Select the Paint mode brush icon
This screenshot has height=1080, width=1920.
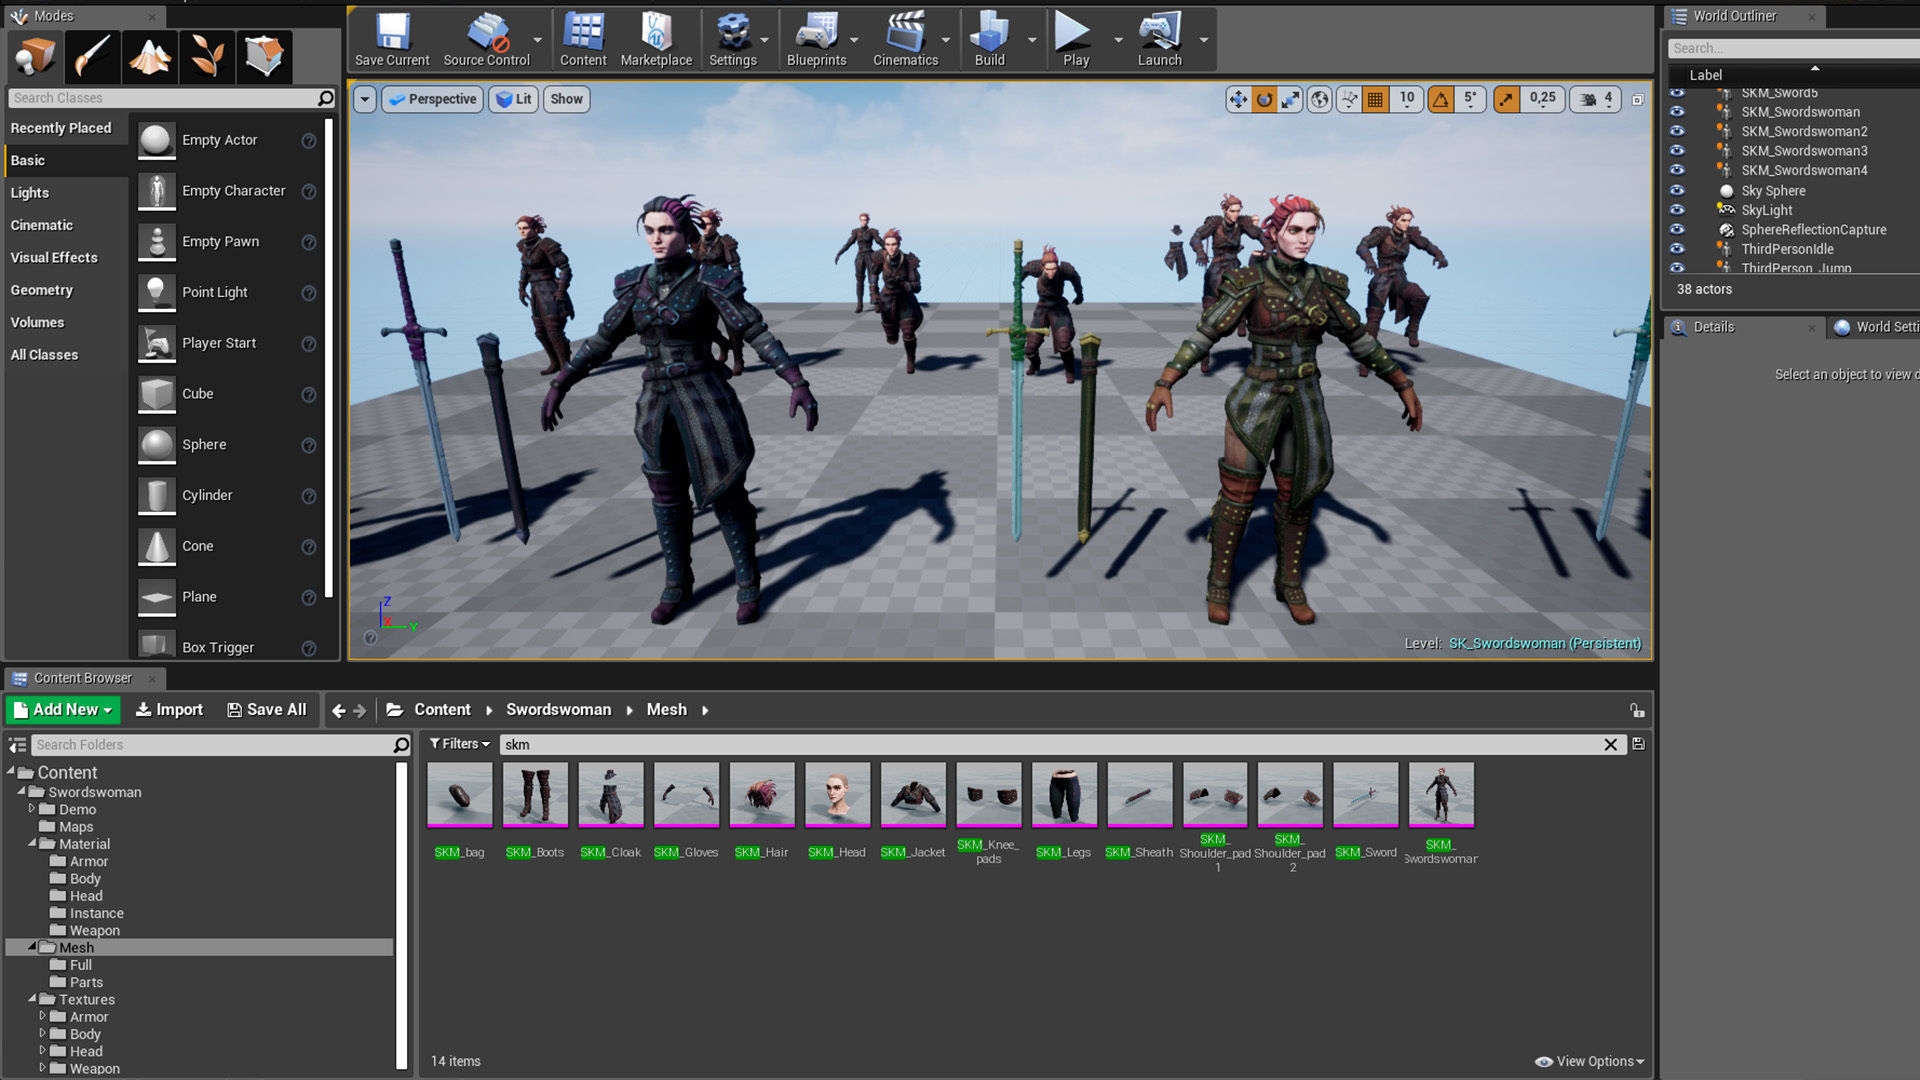point(92,56)
